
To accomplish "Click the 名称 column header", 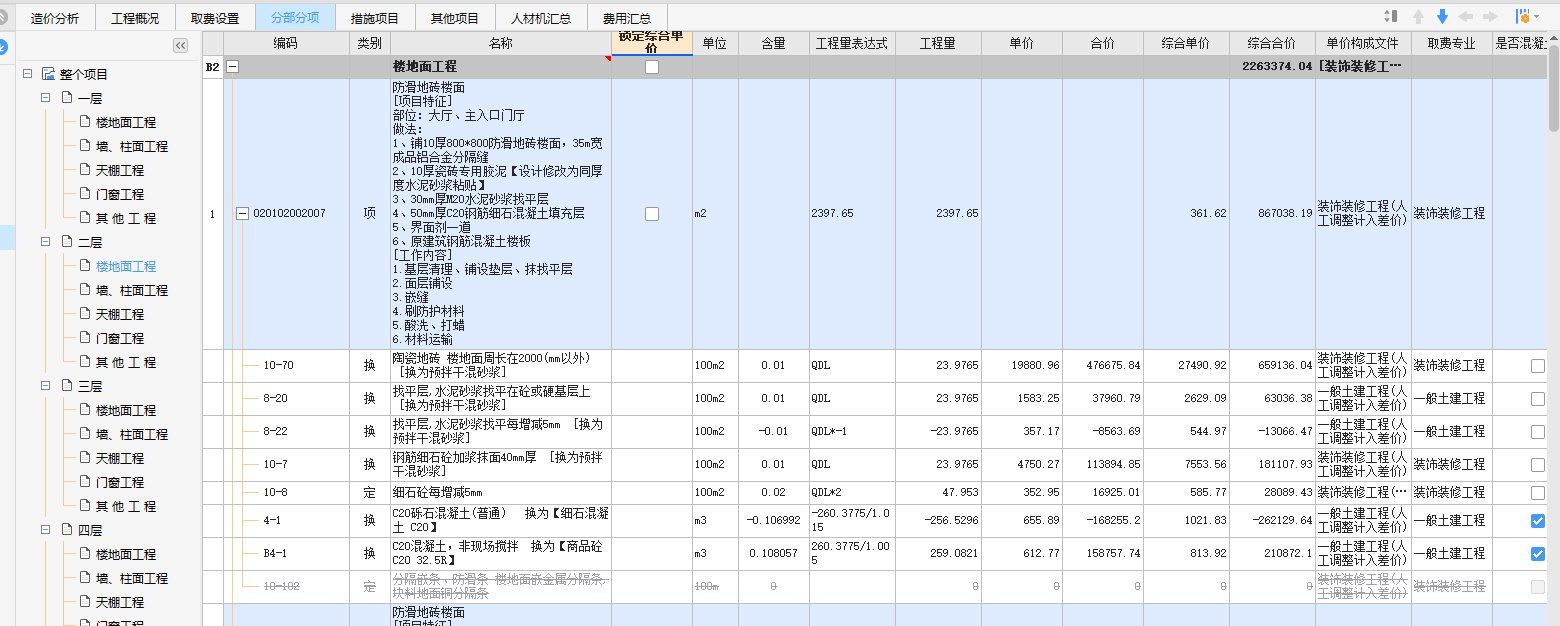I will [501, 43].
